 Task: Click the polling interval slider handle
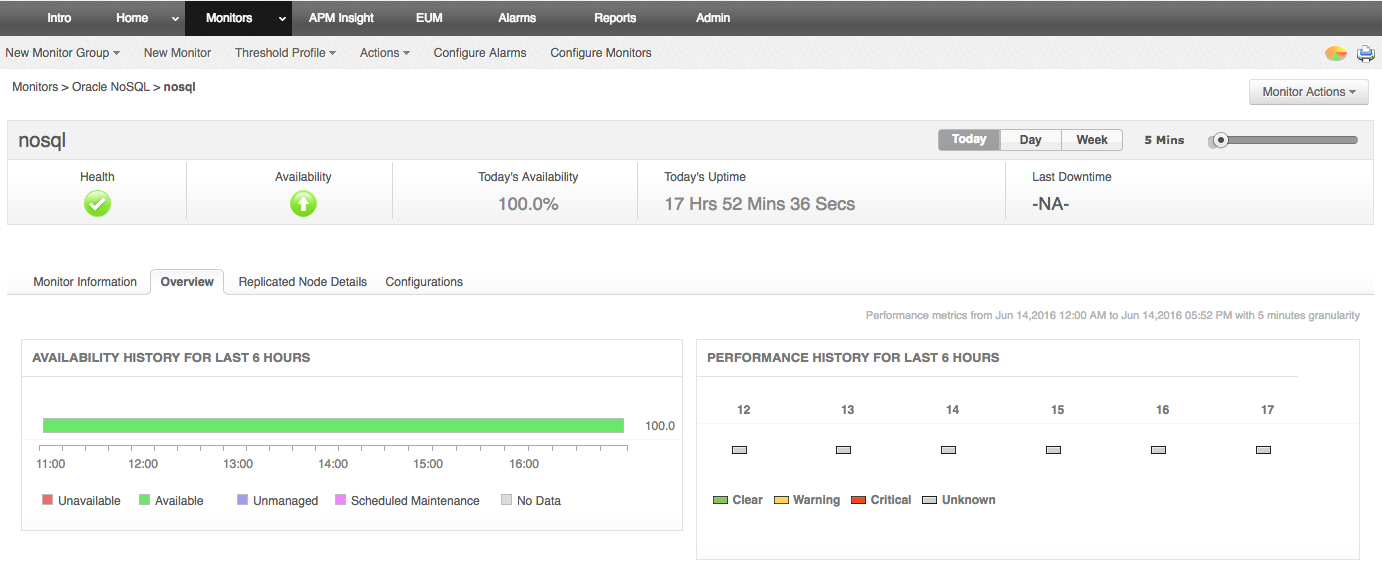(x=1219, y=141)
